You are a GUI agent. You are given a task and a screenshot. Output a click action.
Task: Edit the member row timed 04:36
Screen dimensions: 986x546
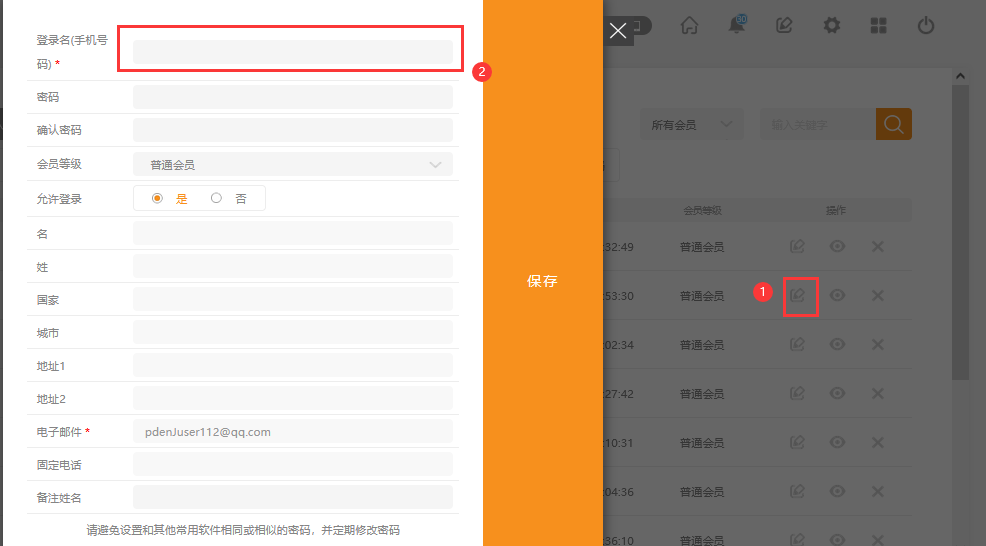[797, 492]
